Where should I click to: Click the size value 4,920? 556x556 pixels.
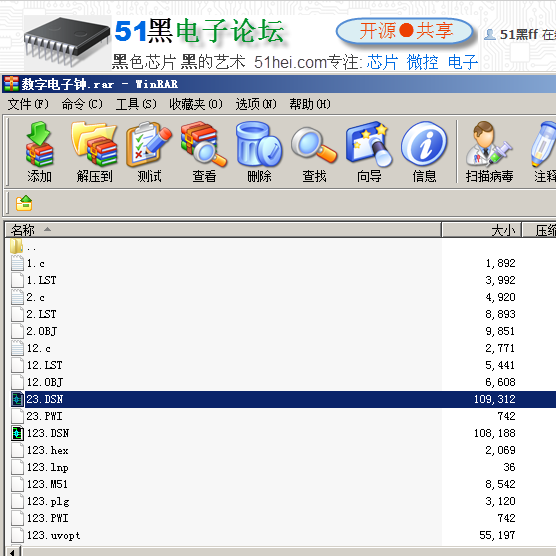(x=500, y=297)
